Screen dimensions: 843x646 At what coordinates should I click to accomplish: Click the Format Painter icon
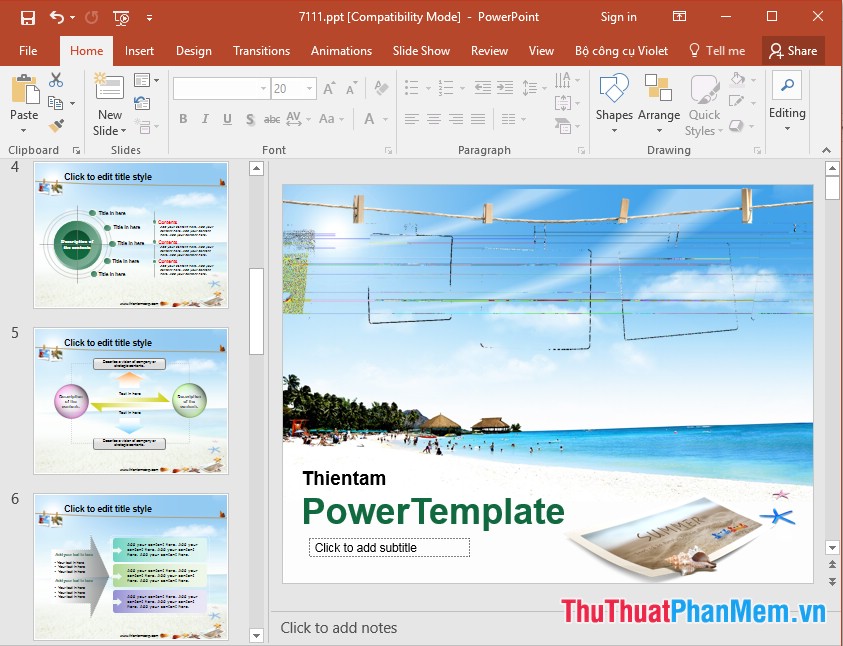(57, 127)
